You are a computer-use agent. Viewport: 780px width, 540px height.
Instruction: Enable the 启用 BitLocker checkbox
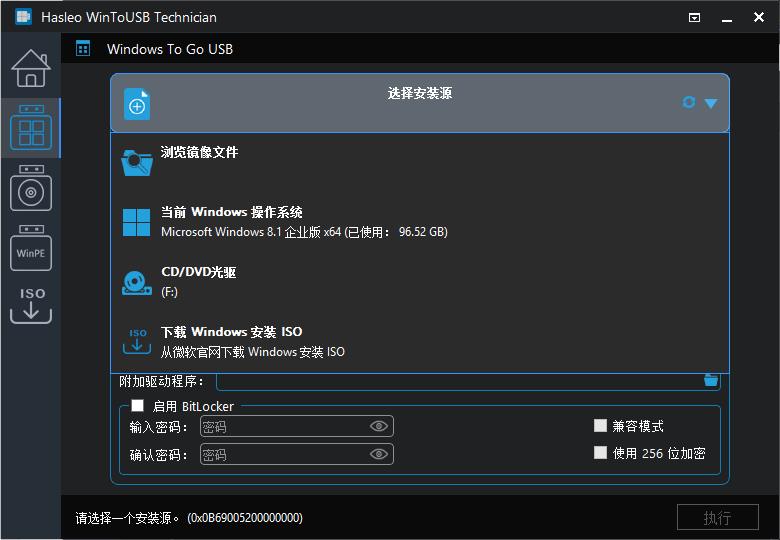(137, 406)
